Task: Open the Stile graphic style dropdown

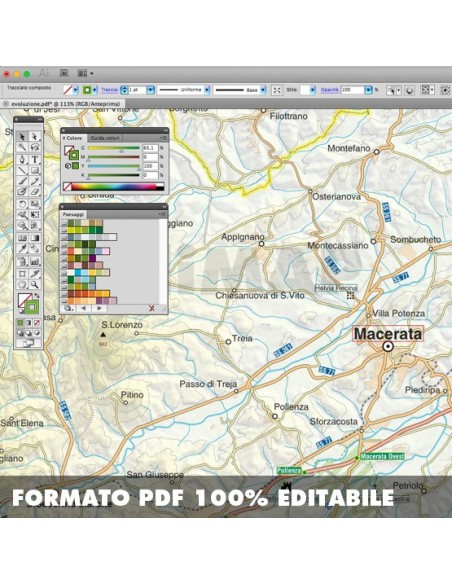Action: point(312,90)
